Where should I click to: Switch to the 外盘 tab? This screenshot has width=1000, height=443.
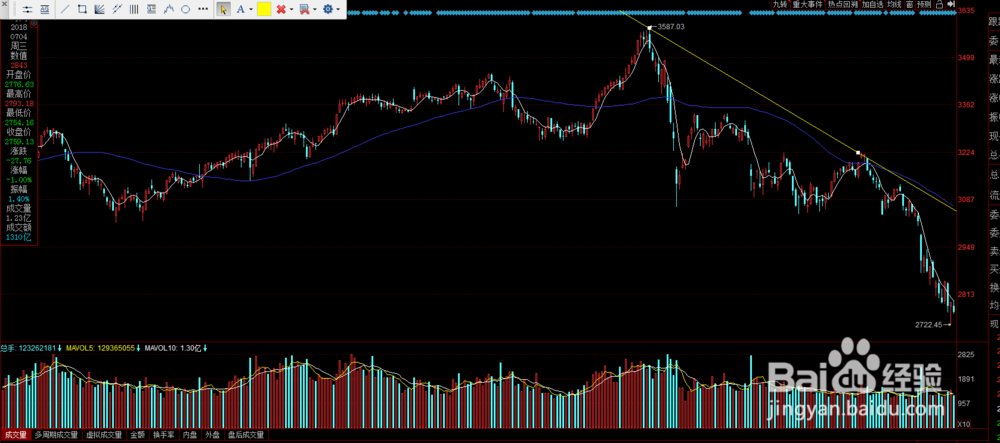pyautogui.click(x=212, y=435)
